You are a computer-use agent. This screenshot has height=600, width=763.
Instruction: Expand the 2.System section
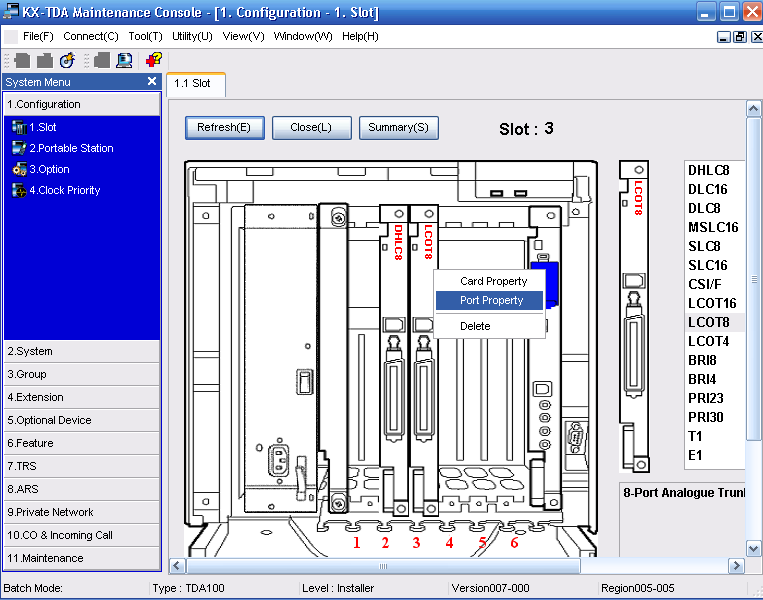tap(82, 351)
